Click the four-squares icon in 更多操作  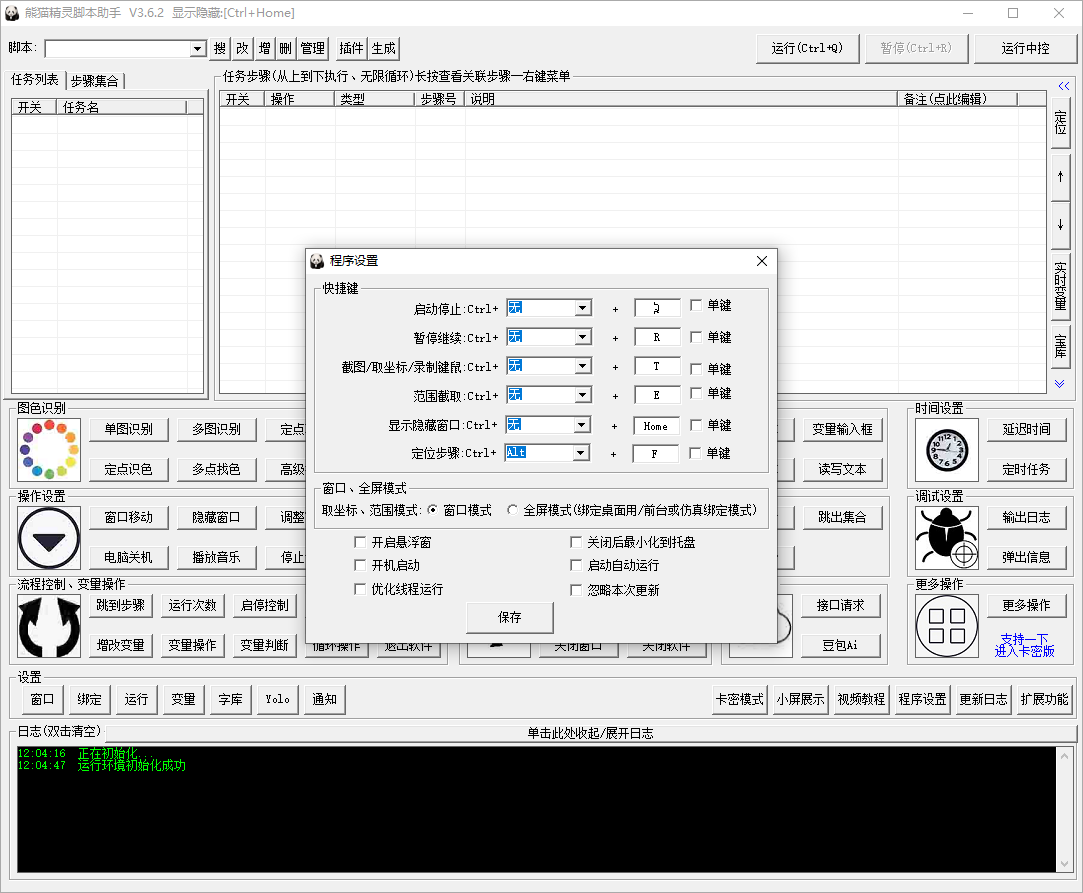click(946, 626)
